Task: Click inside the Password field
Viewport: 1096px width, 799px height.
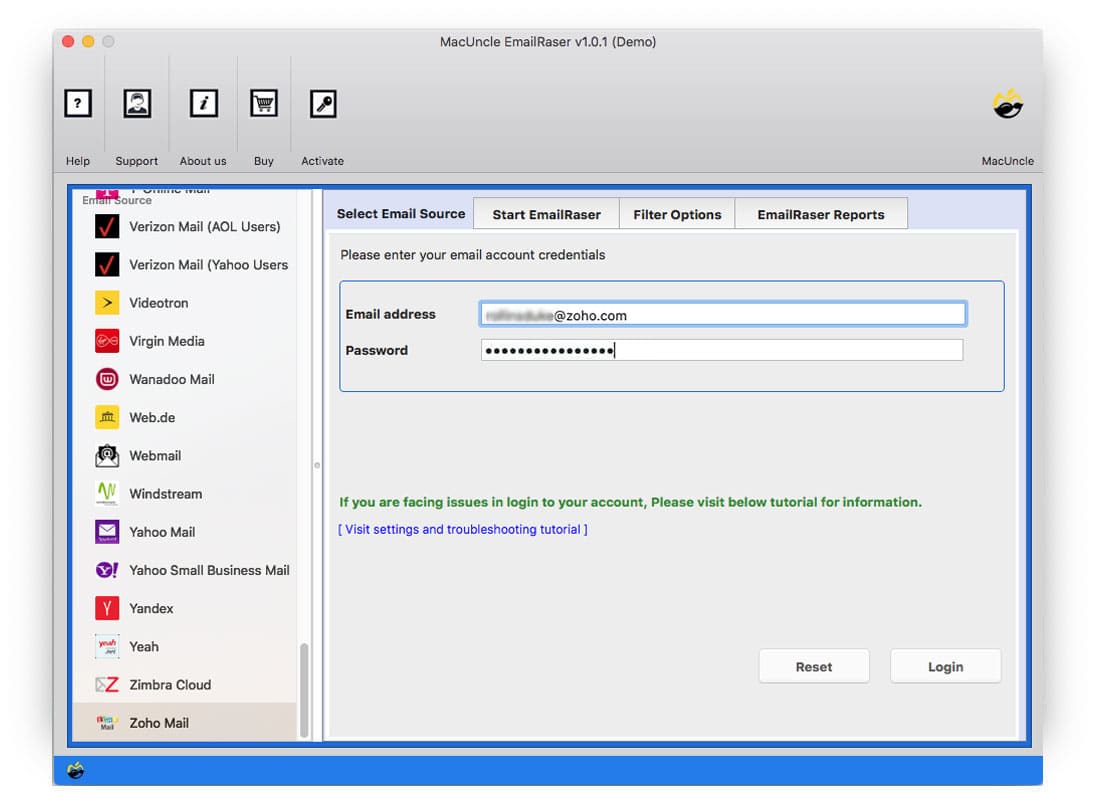Action: [720, 349]
